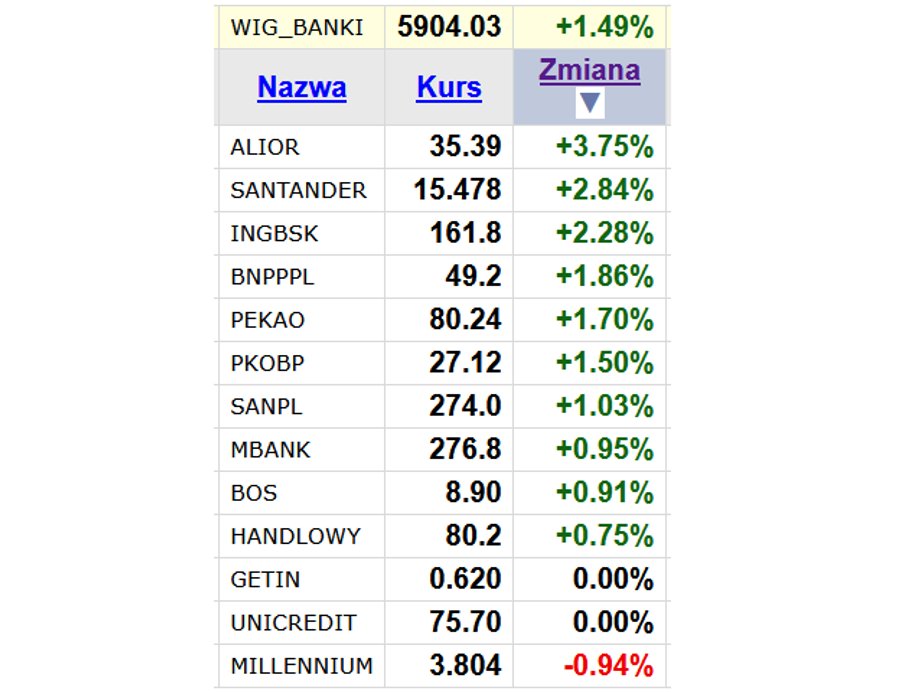Image resolution: width=920 pixels, height=692 pixels.
Task: Select the WIG_BANKI index name
Action: [297, 28]
